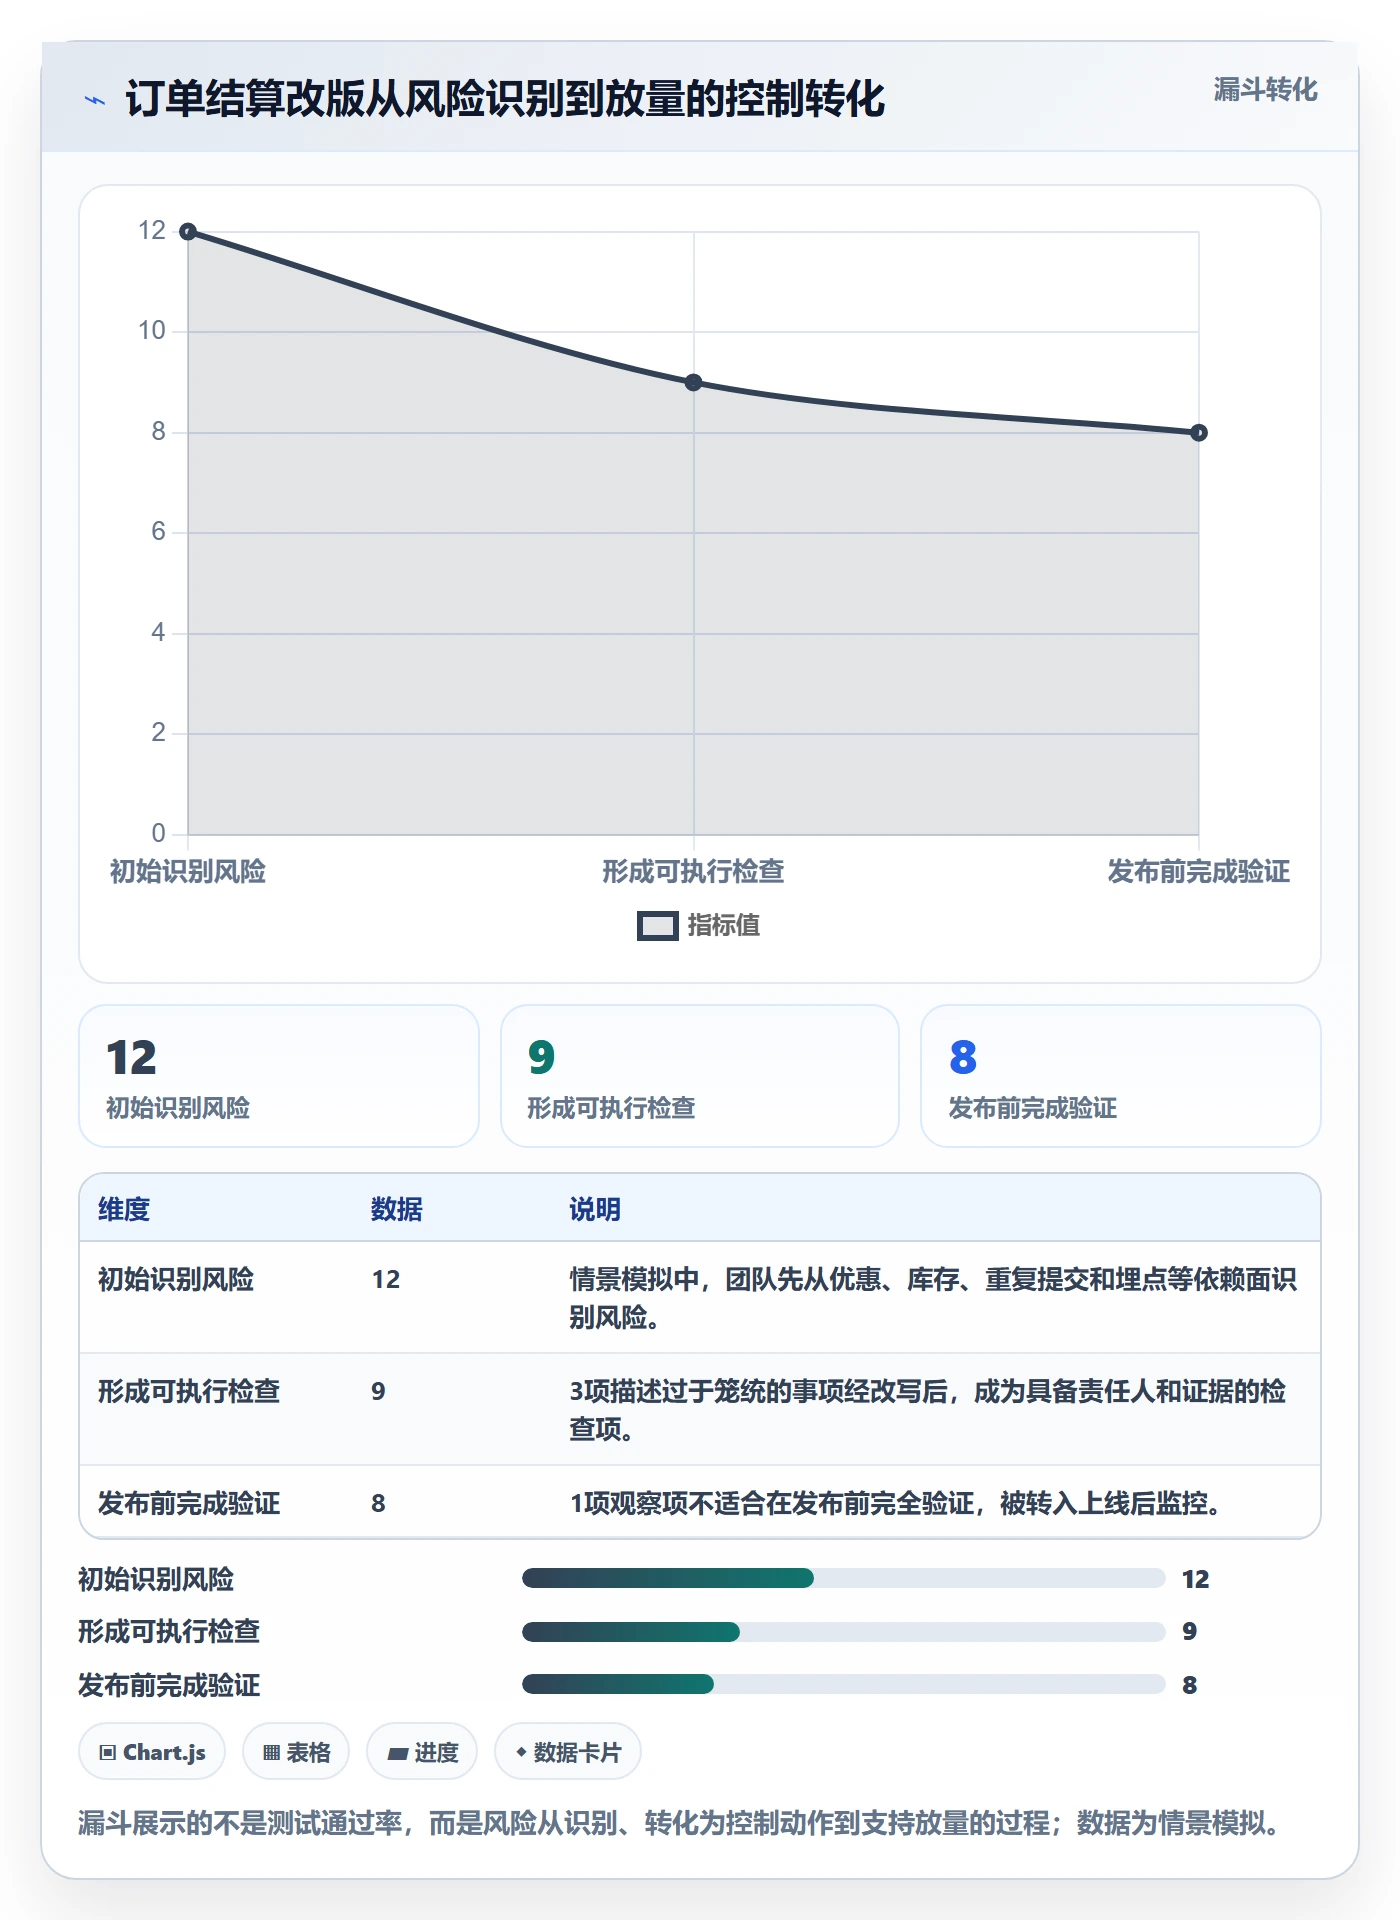
Task: Click the bar icon in the 进度 tag
Action: (x=398, y=1753)
